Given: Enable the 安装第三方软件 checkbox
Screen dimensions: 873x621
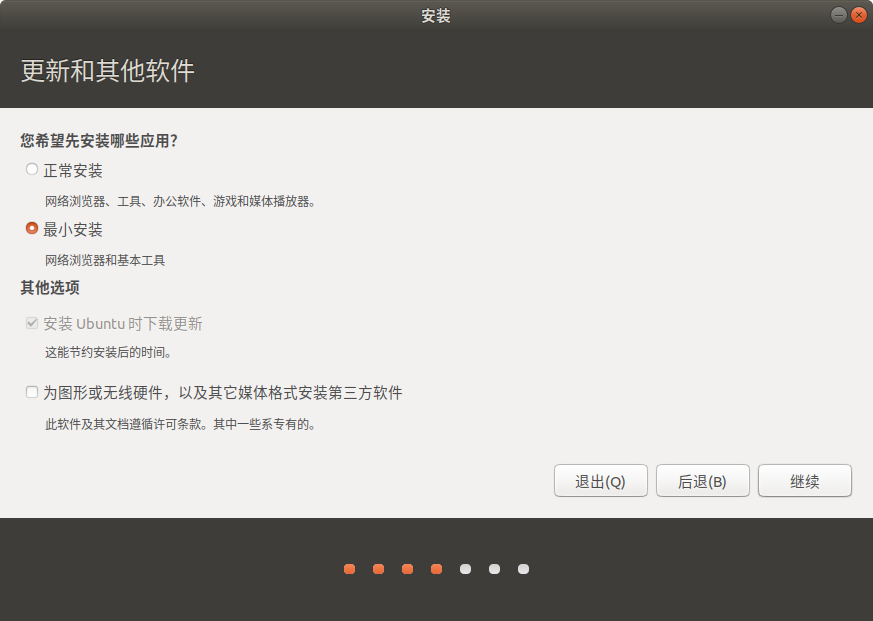Looking at the screenshot, I should click(x=32, y=392).
